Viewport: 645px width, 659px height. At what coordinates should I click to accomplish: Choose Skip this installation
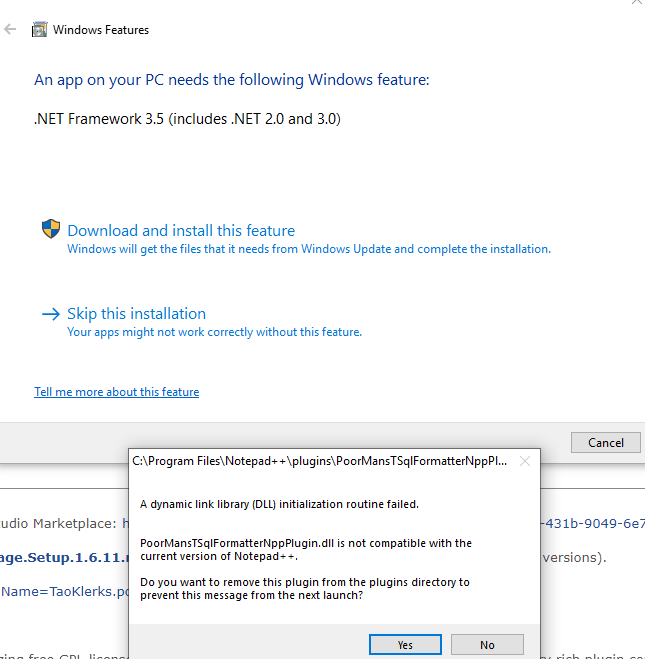[137, 314]
